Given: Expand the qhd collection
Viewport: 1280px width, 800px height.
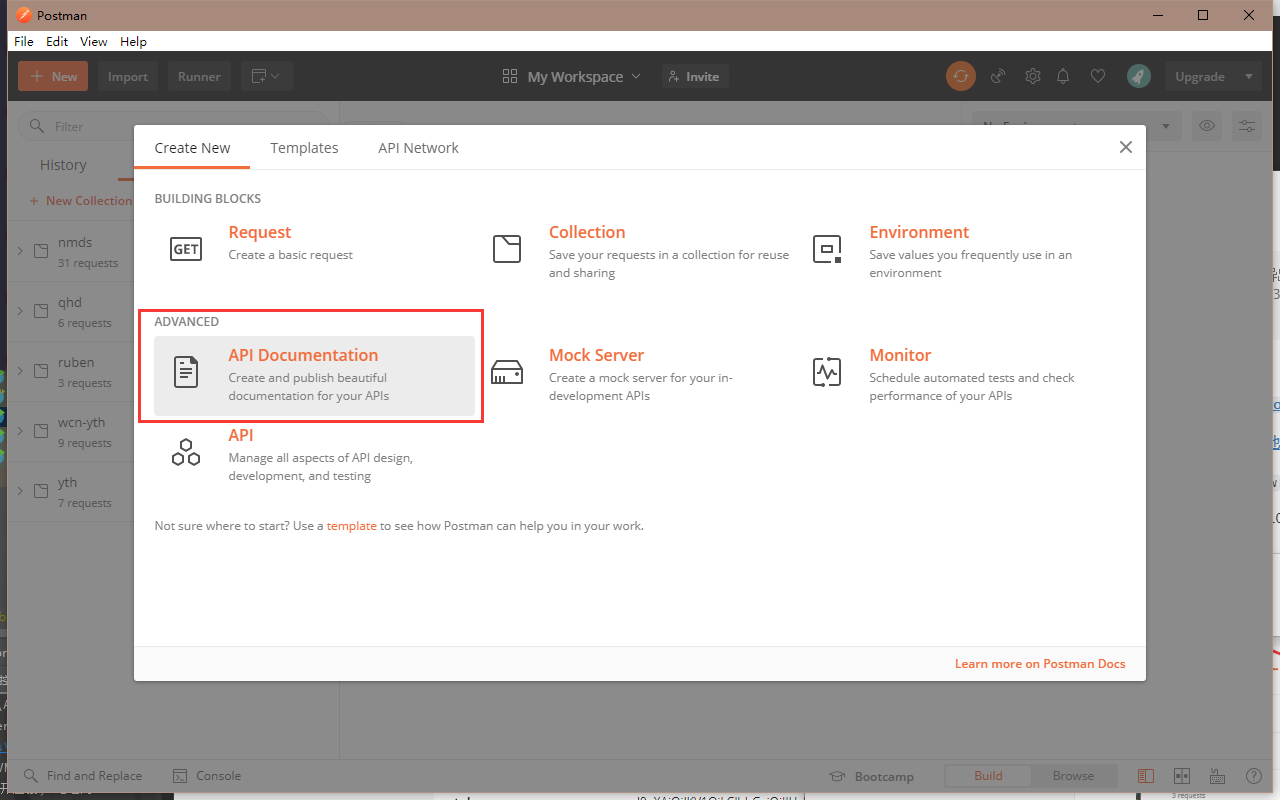Looking at the screenshot, I should coord(20,311).
